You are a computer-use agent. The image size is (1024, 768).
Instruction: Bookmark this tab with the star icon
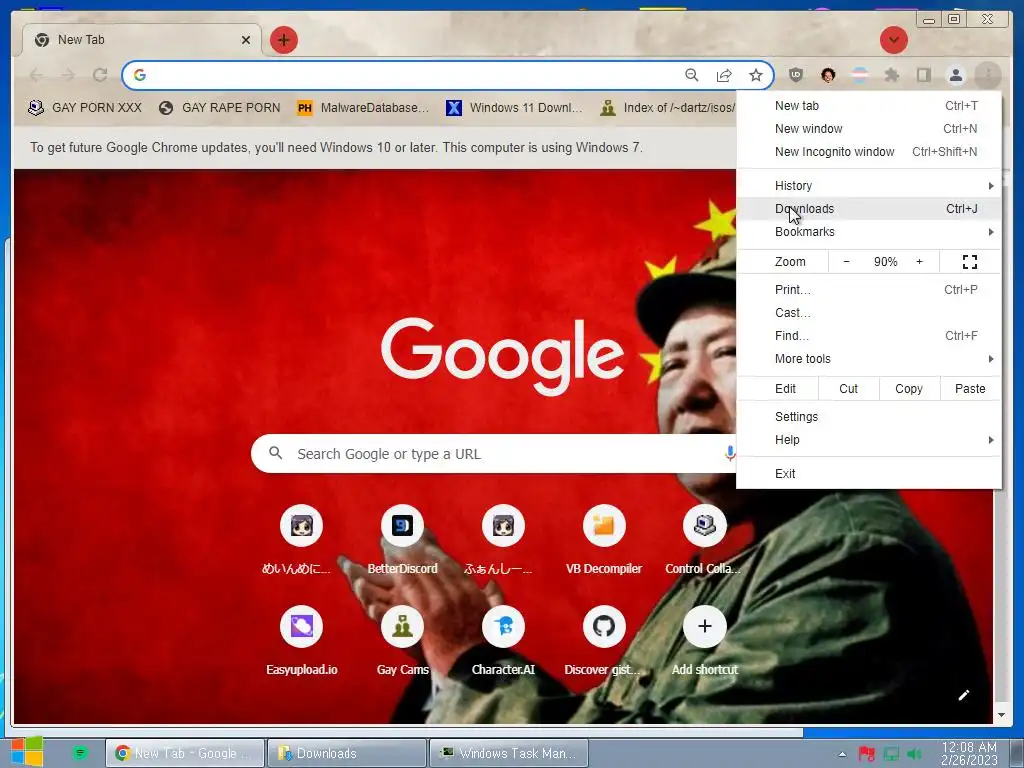click(x=756, y=75)
